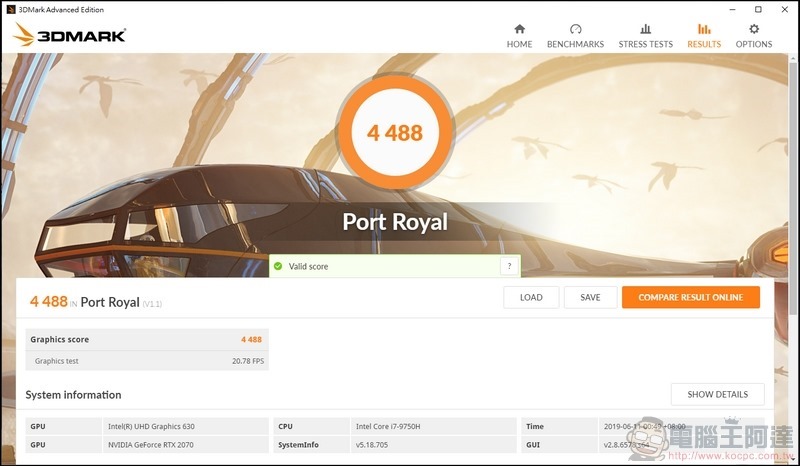Click SHOW DETAILS for system information
Screen dimensions: 800x466
coord(717,394)
